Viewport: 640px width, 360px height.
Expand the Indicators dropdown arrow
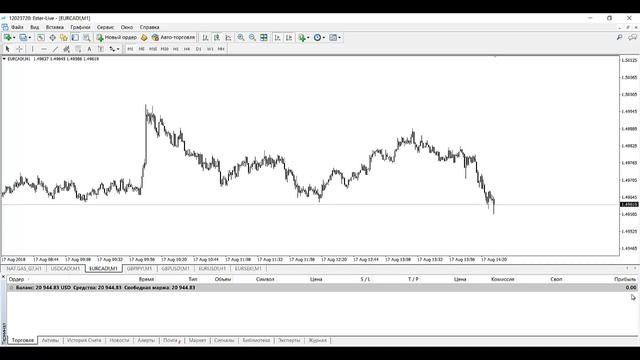coord(308,38)
